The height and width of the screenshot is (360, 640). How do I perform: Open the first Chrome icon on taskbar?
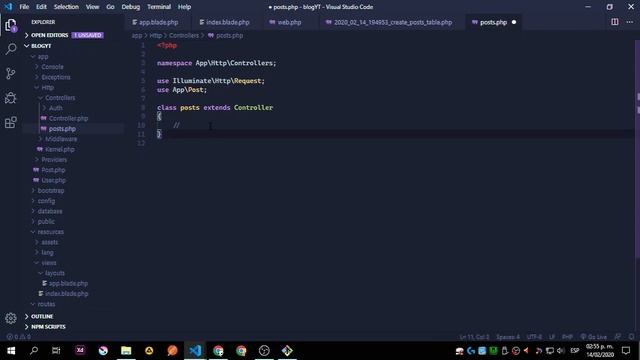[218, 351]
